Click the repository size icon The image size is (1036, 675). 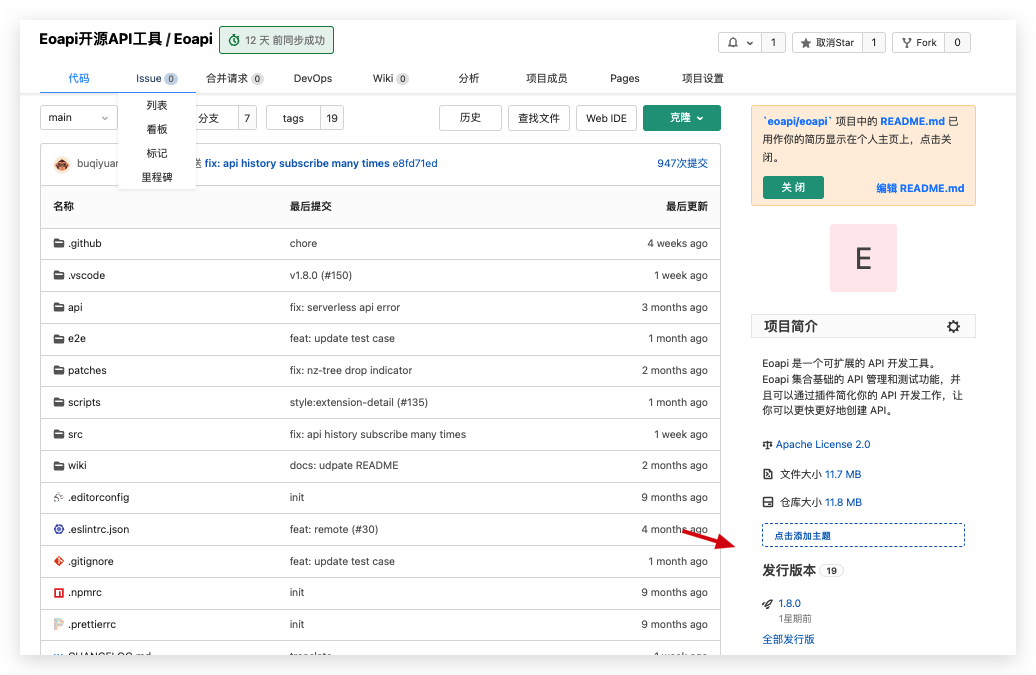point(767,502)
